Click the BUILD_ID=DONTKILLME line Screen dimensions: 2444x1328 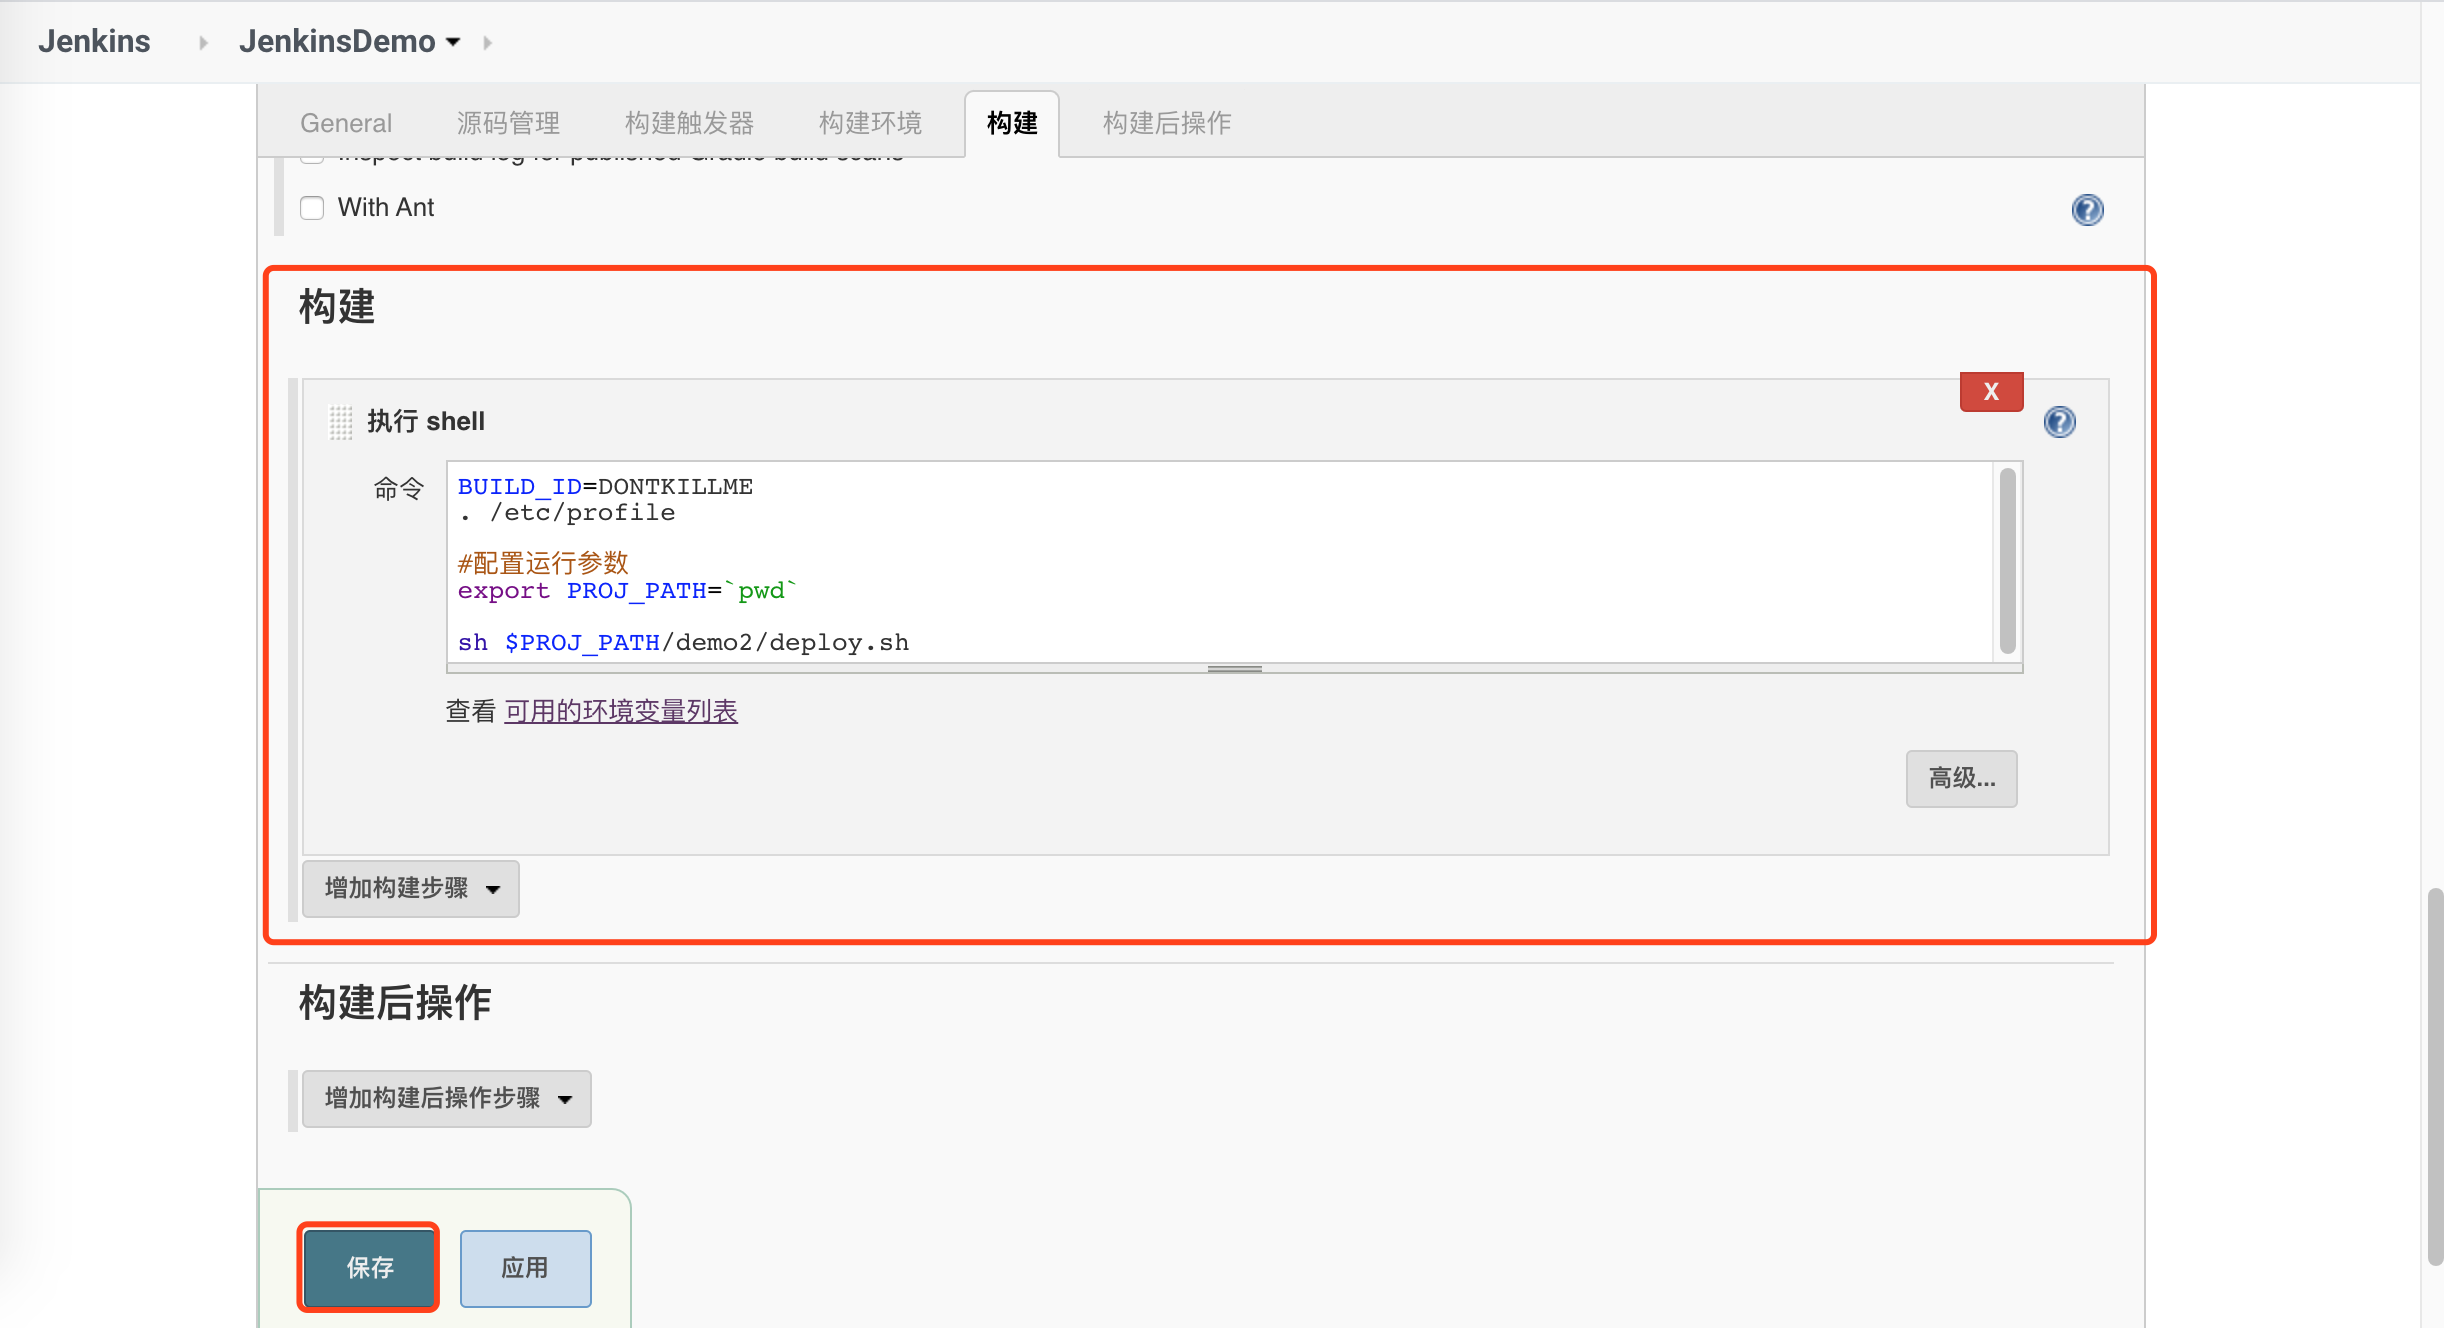[x=605, y=486]
